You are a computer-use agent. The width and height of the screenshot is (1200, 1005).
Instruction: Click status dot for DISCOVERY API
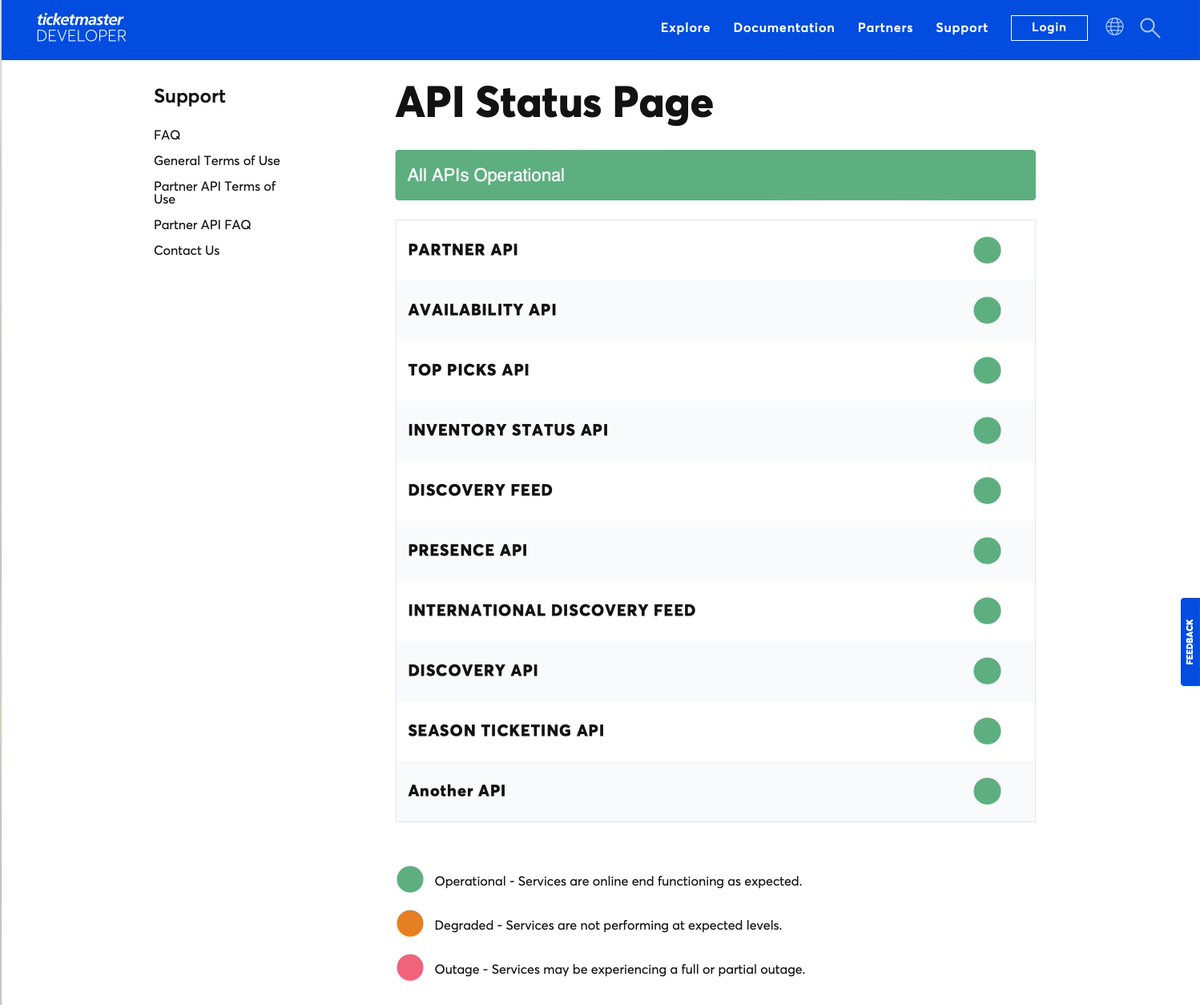pos(987,670)
